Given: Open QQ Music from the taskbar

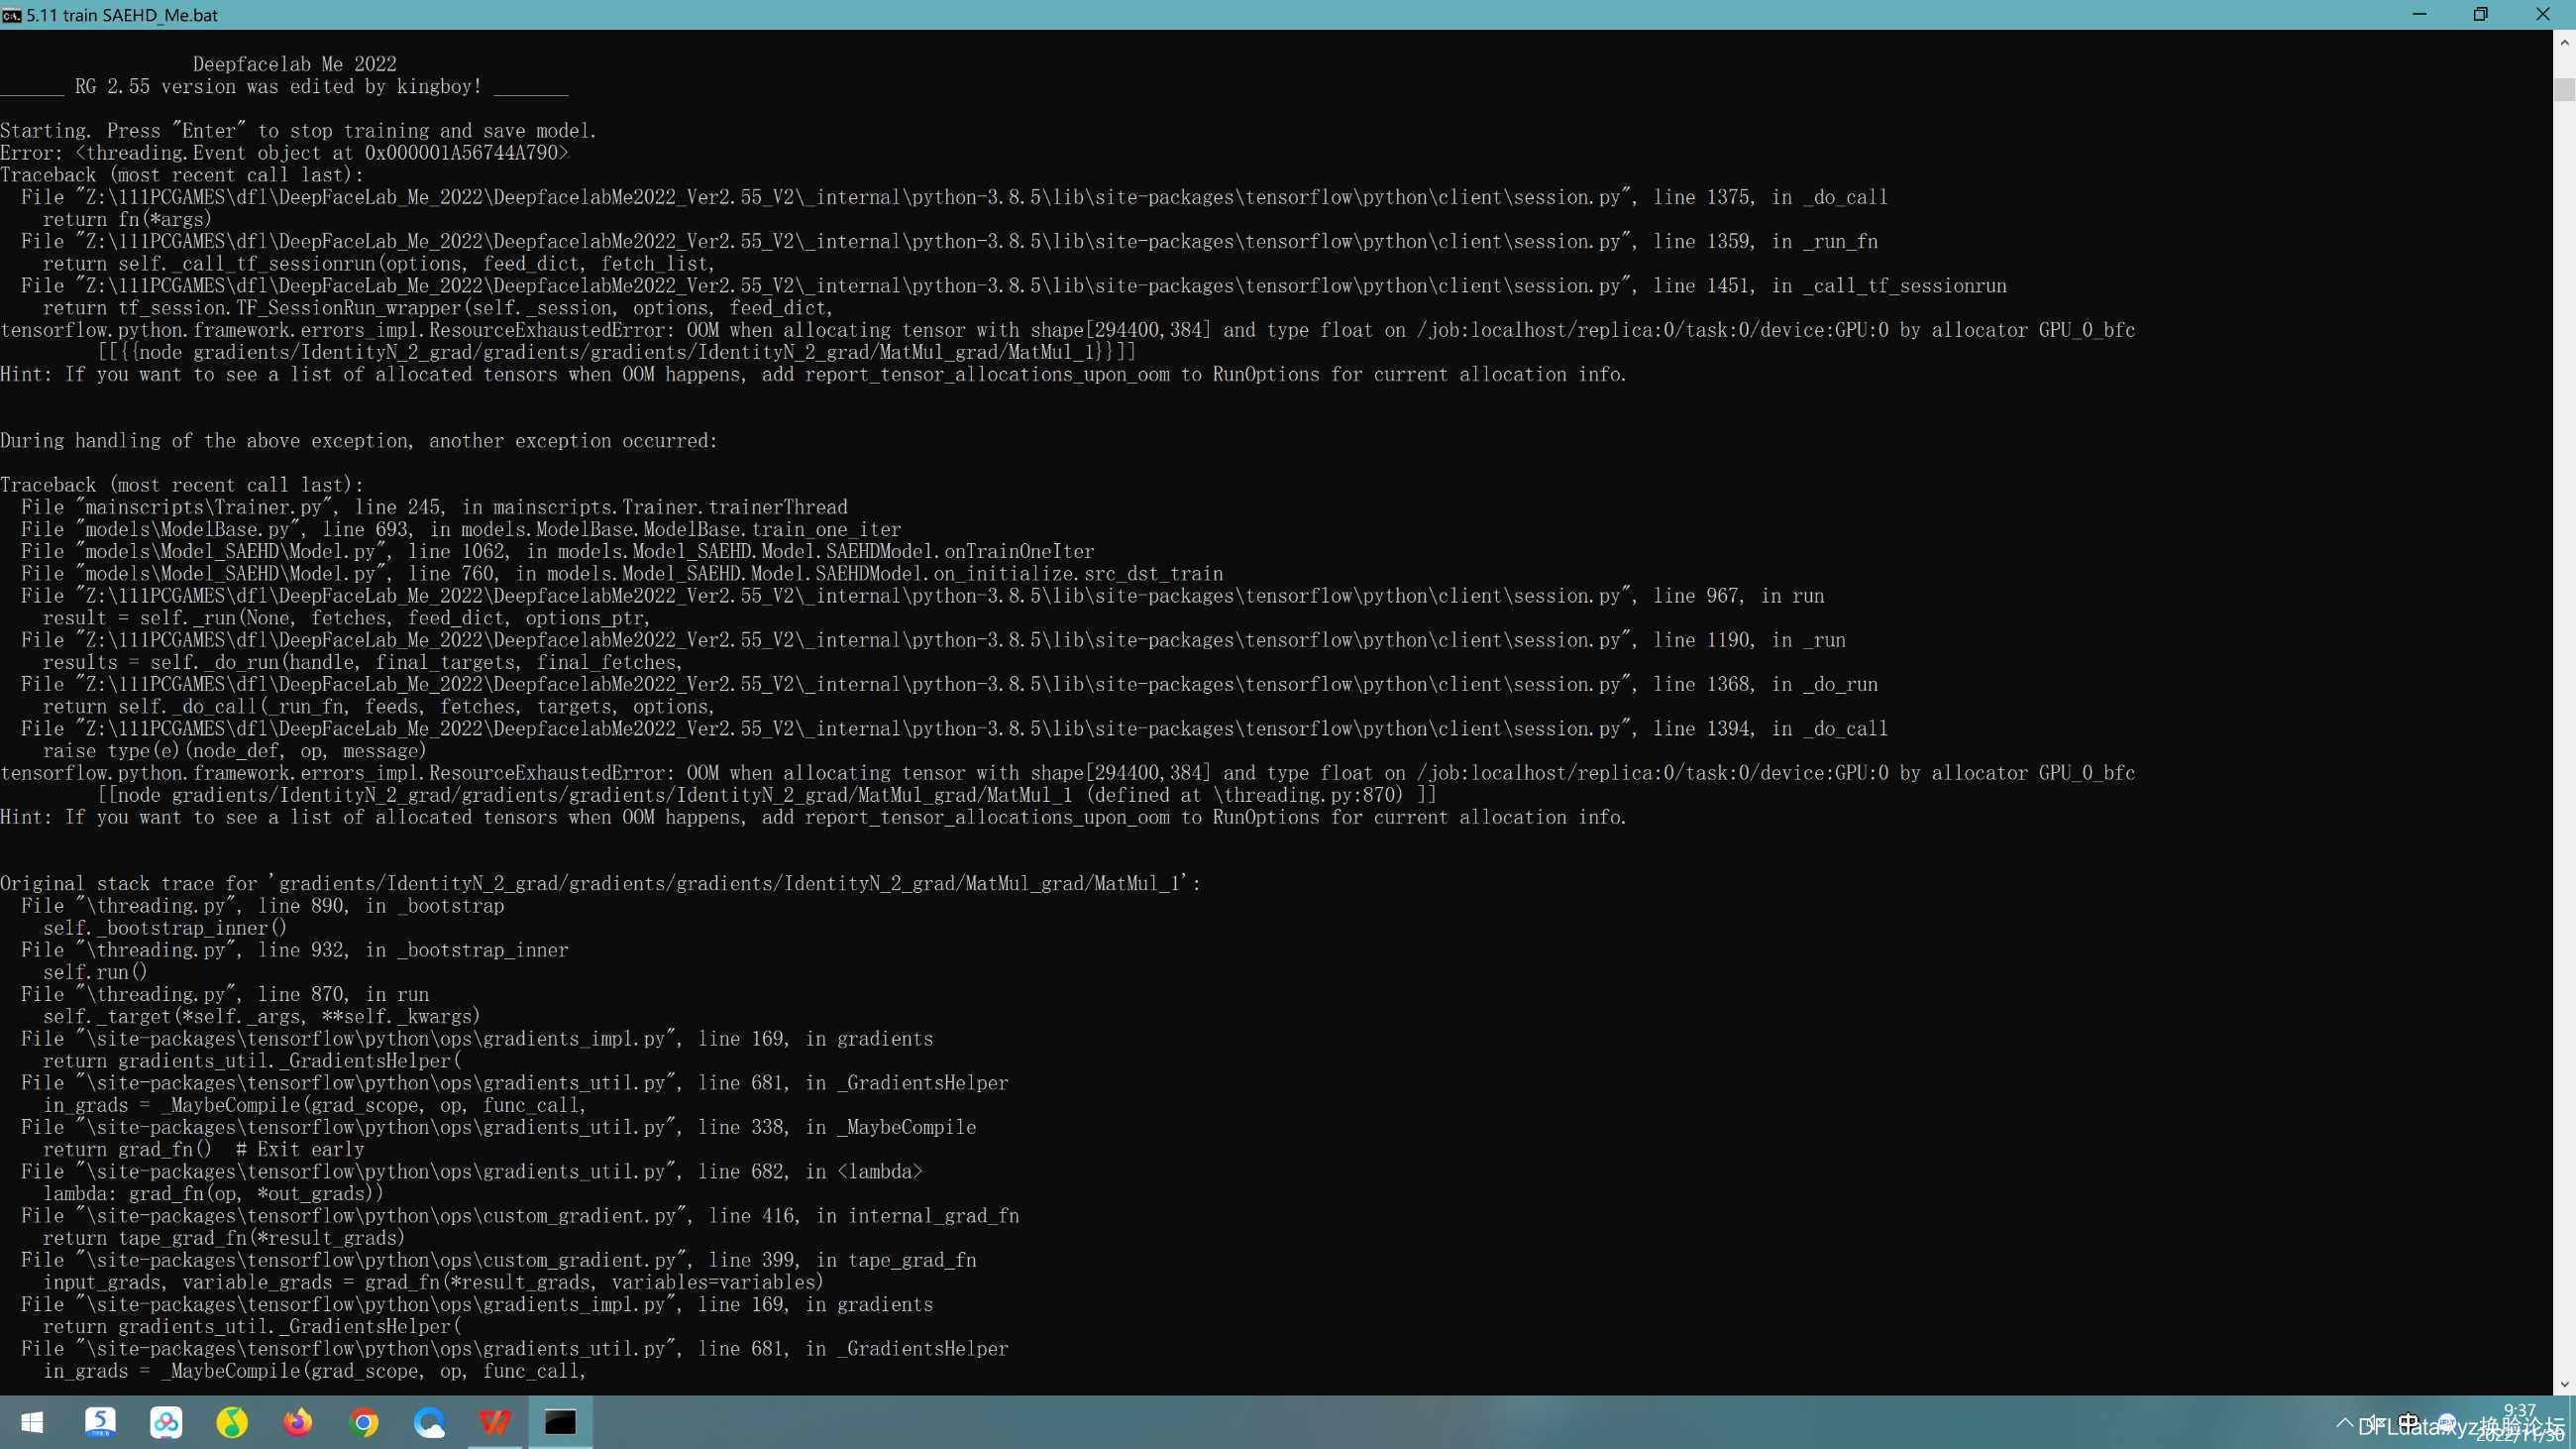Looking at the screenshot, I should (x=232, y=1422).
